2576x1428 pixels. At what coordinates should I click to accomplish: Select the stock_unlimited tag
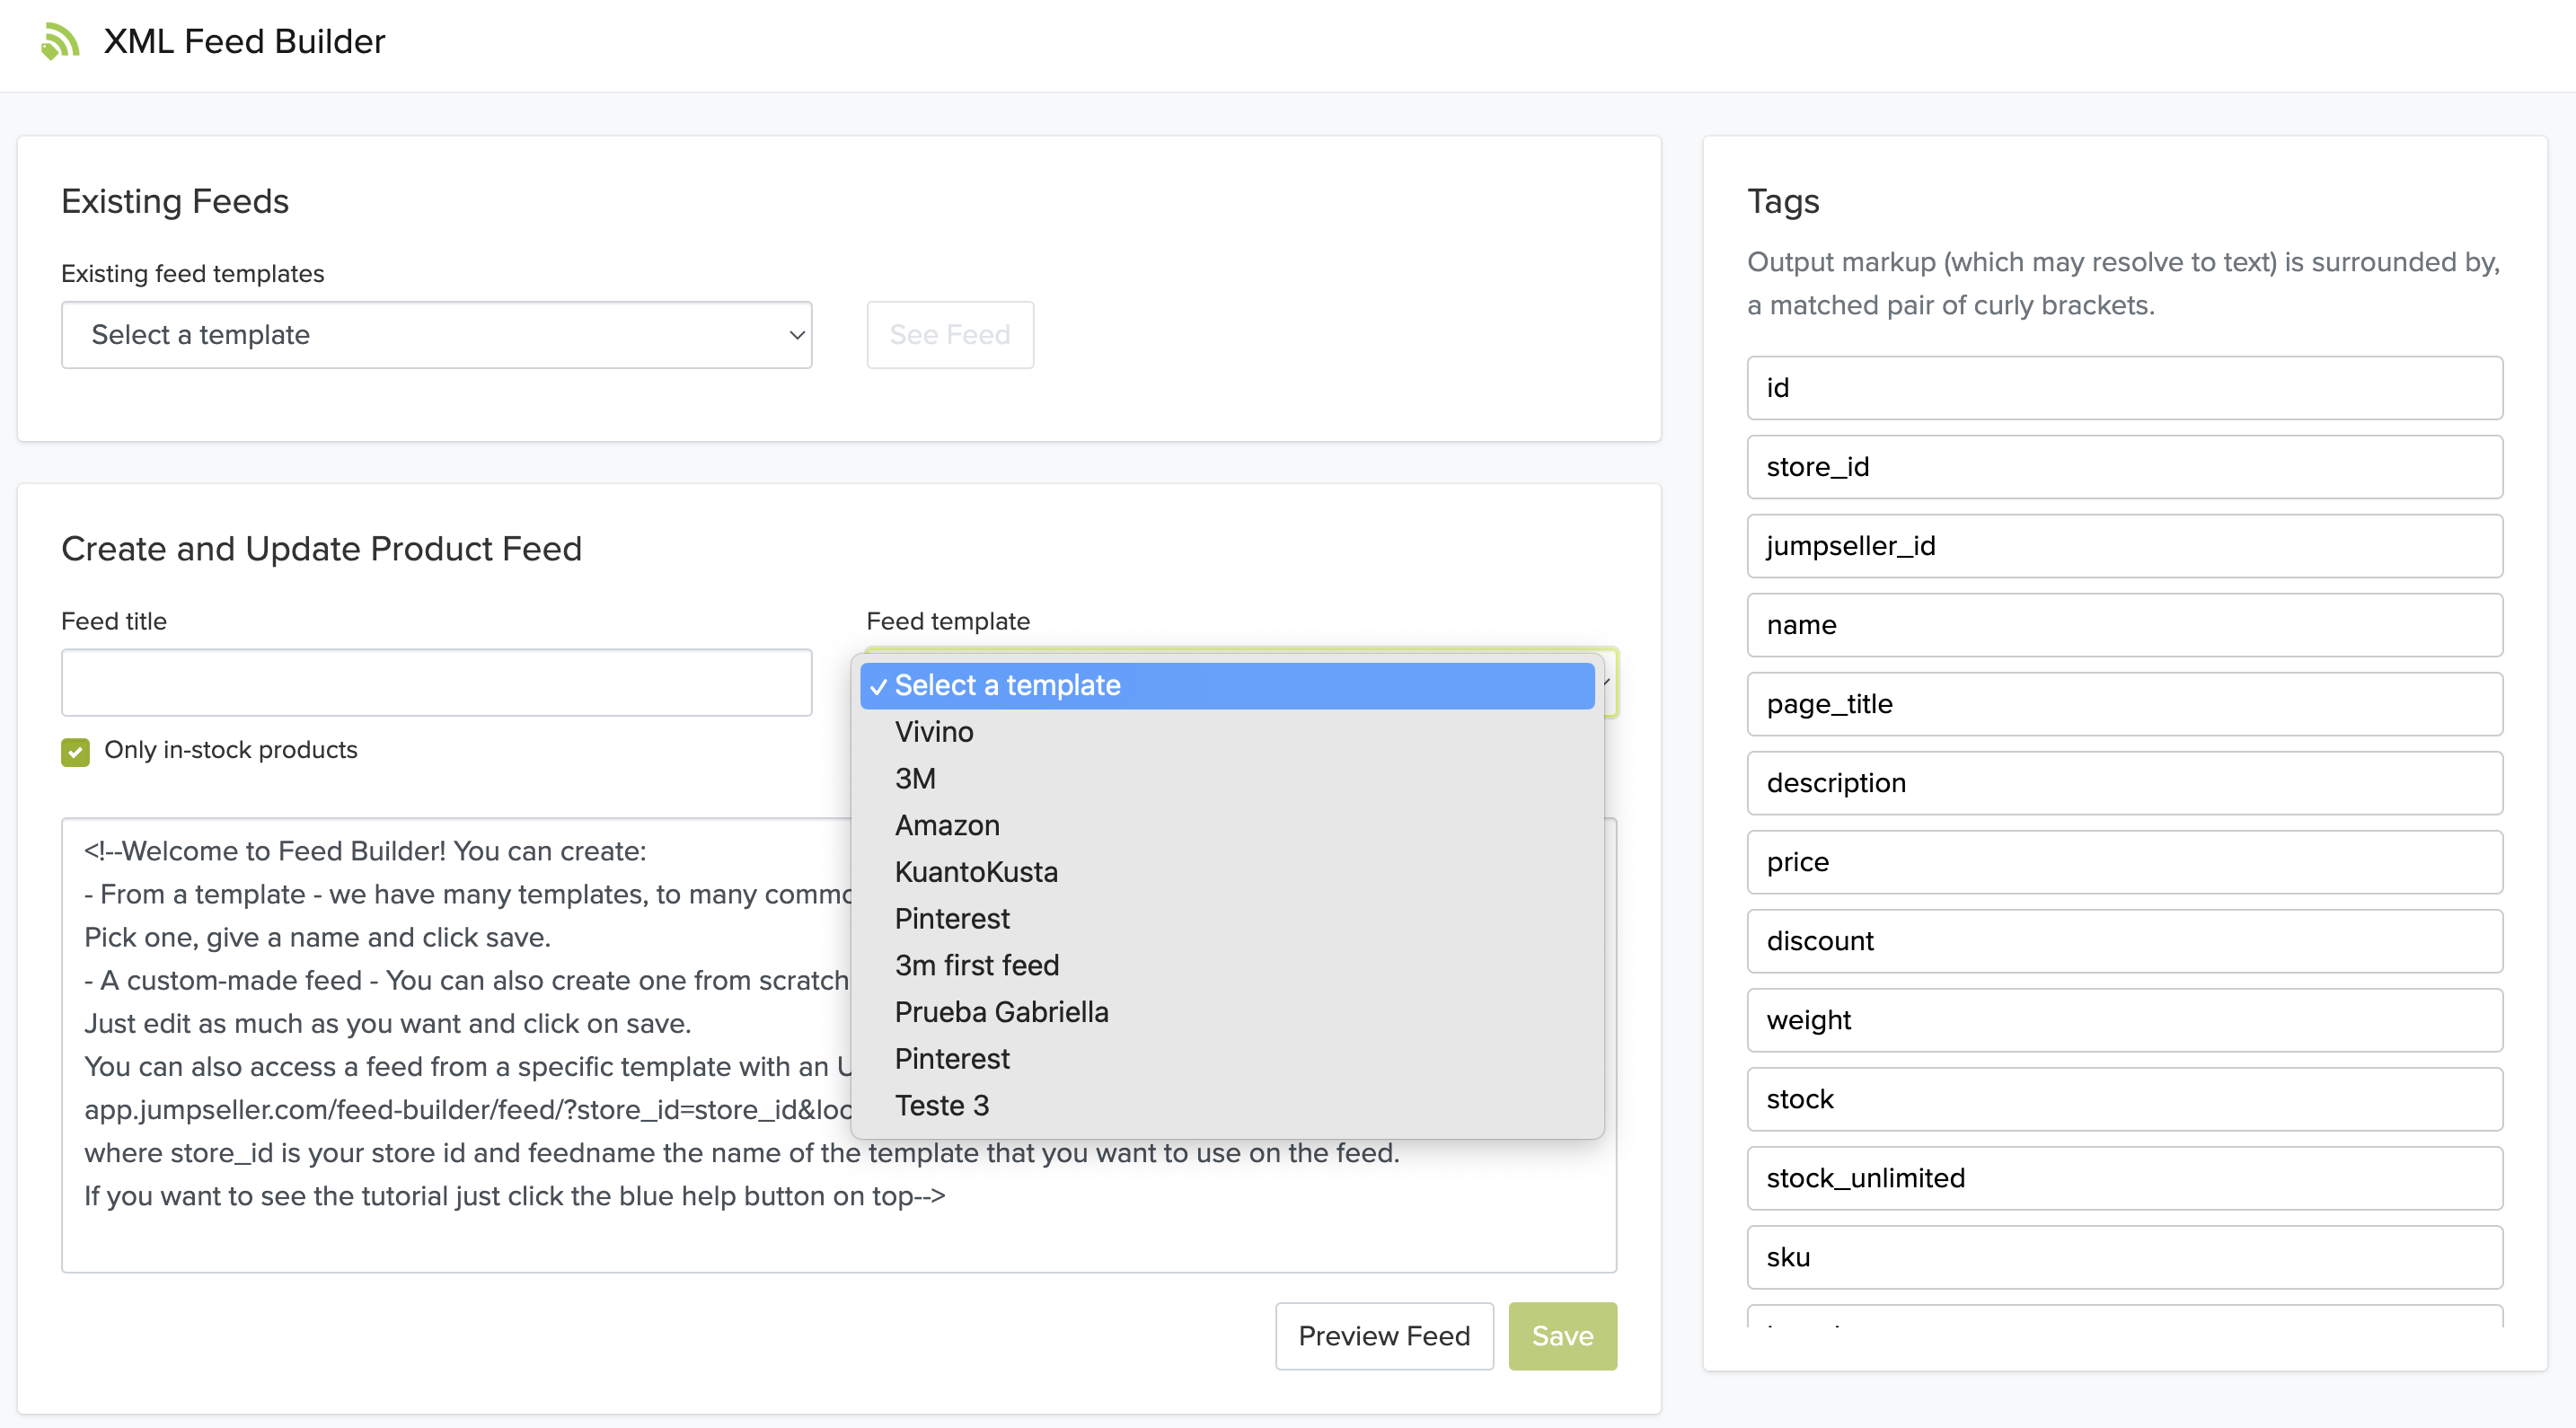[x=2123, y=1178]
